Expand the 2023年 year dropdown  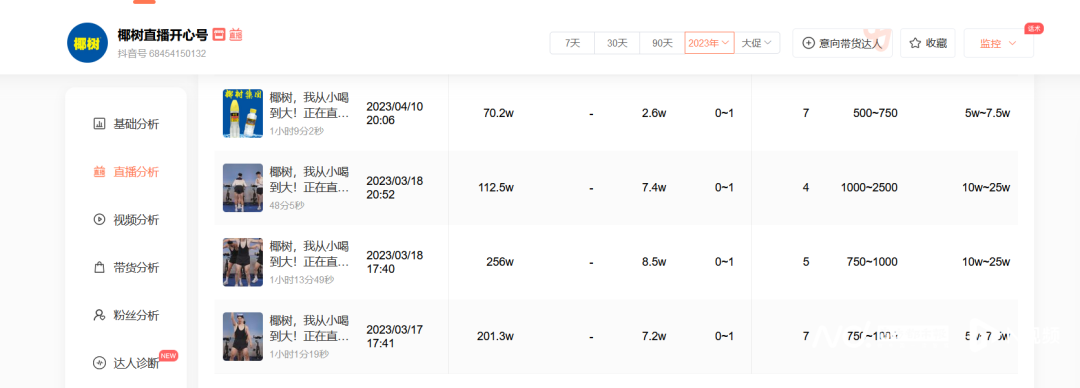[709, 43]
